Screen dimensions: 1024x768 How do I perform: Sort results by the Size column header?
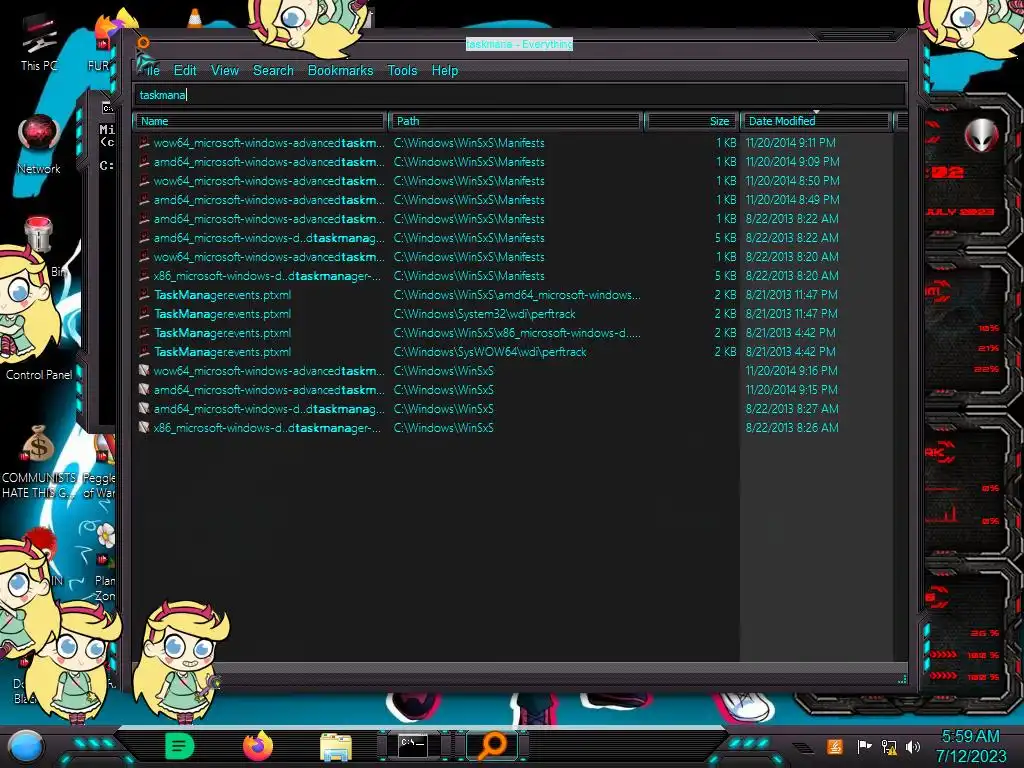tap(692, 121)
